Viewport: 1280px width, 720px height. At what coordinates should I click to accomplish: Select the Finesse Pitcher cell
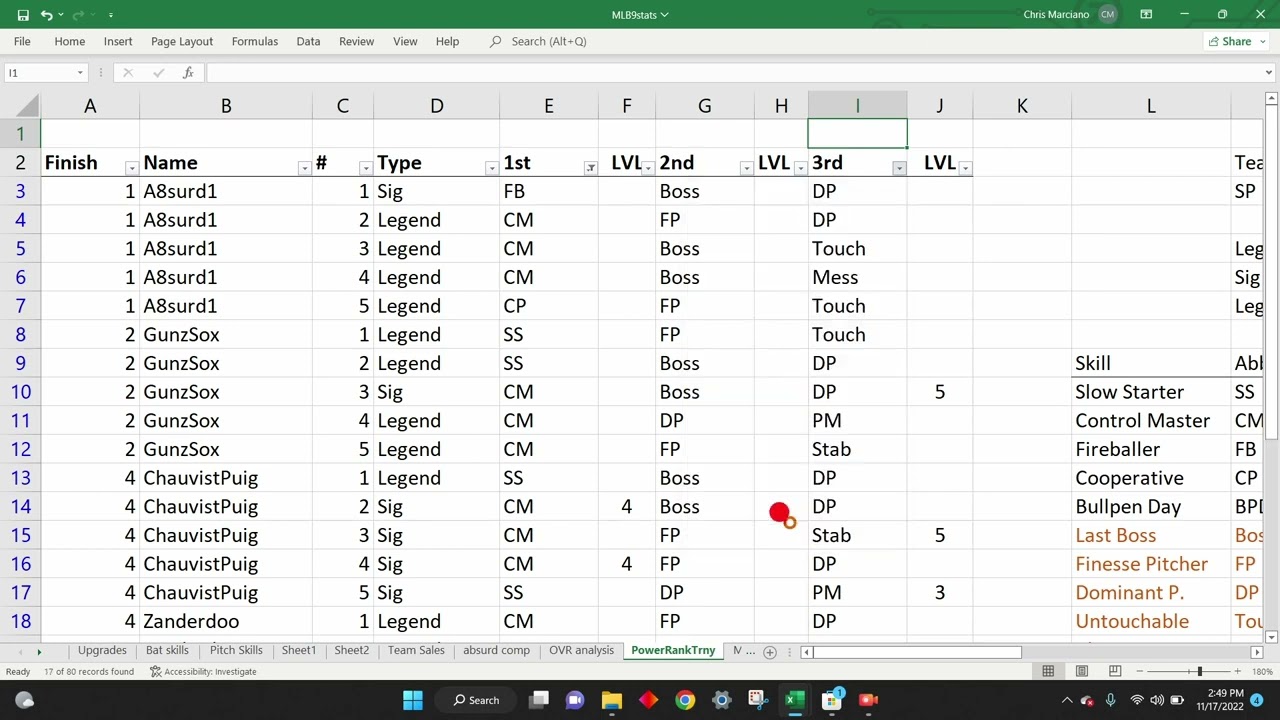click(1150, 564)
